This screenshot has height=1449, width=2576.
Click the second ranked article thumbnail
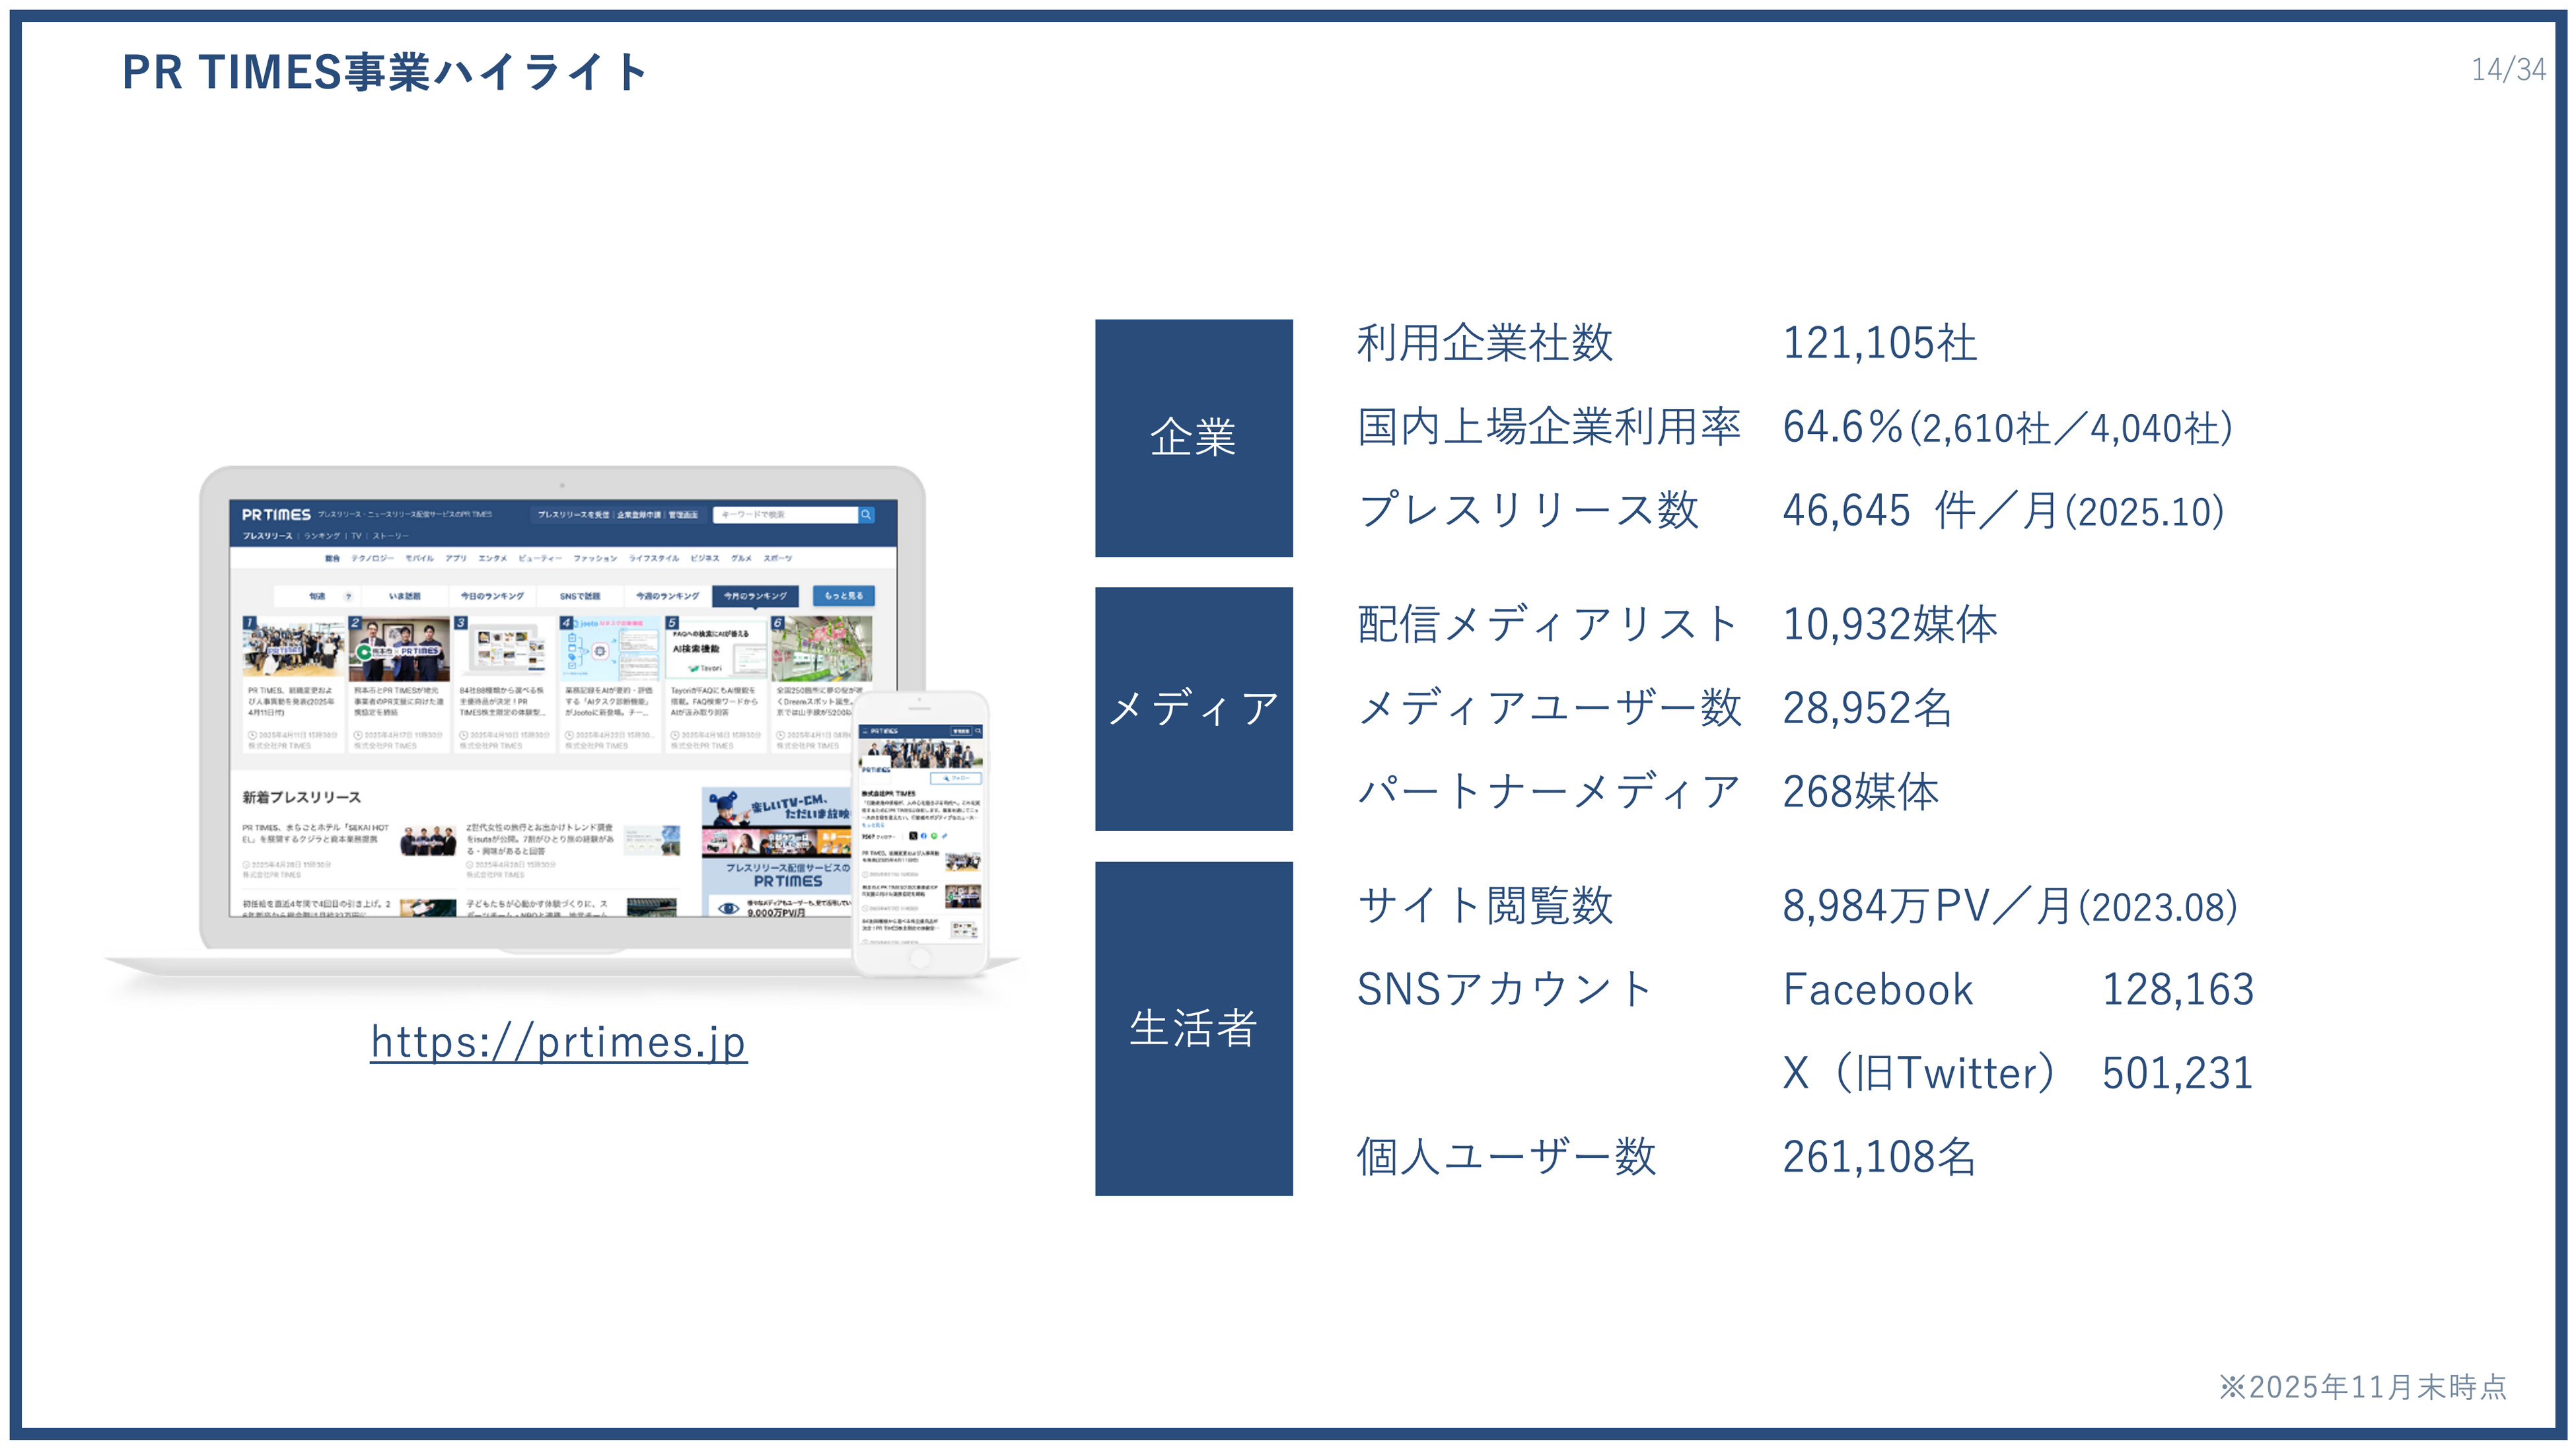399,649
